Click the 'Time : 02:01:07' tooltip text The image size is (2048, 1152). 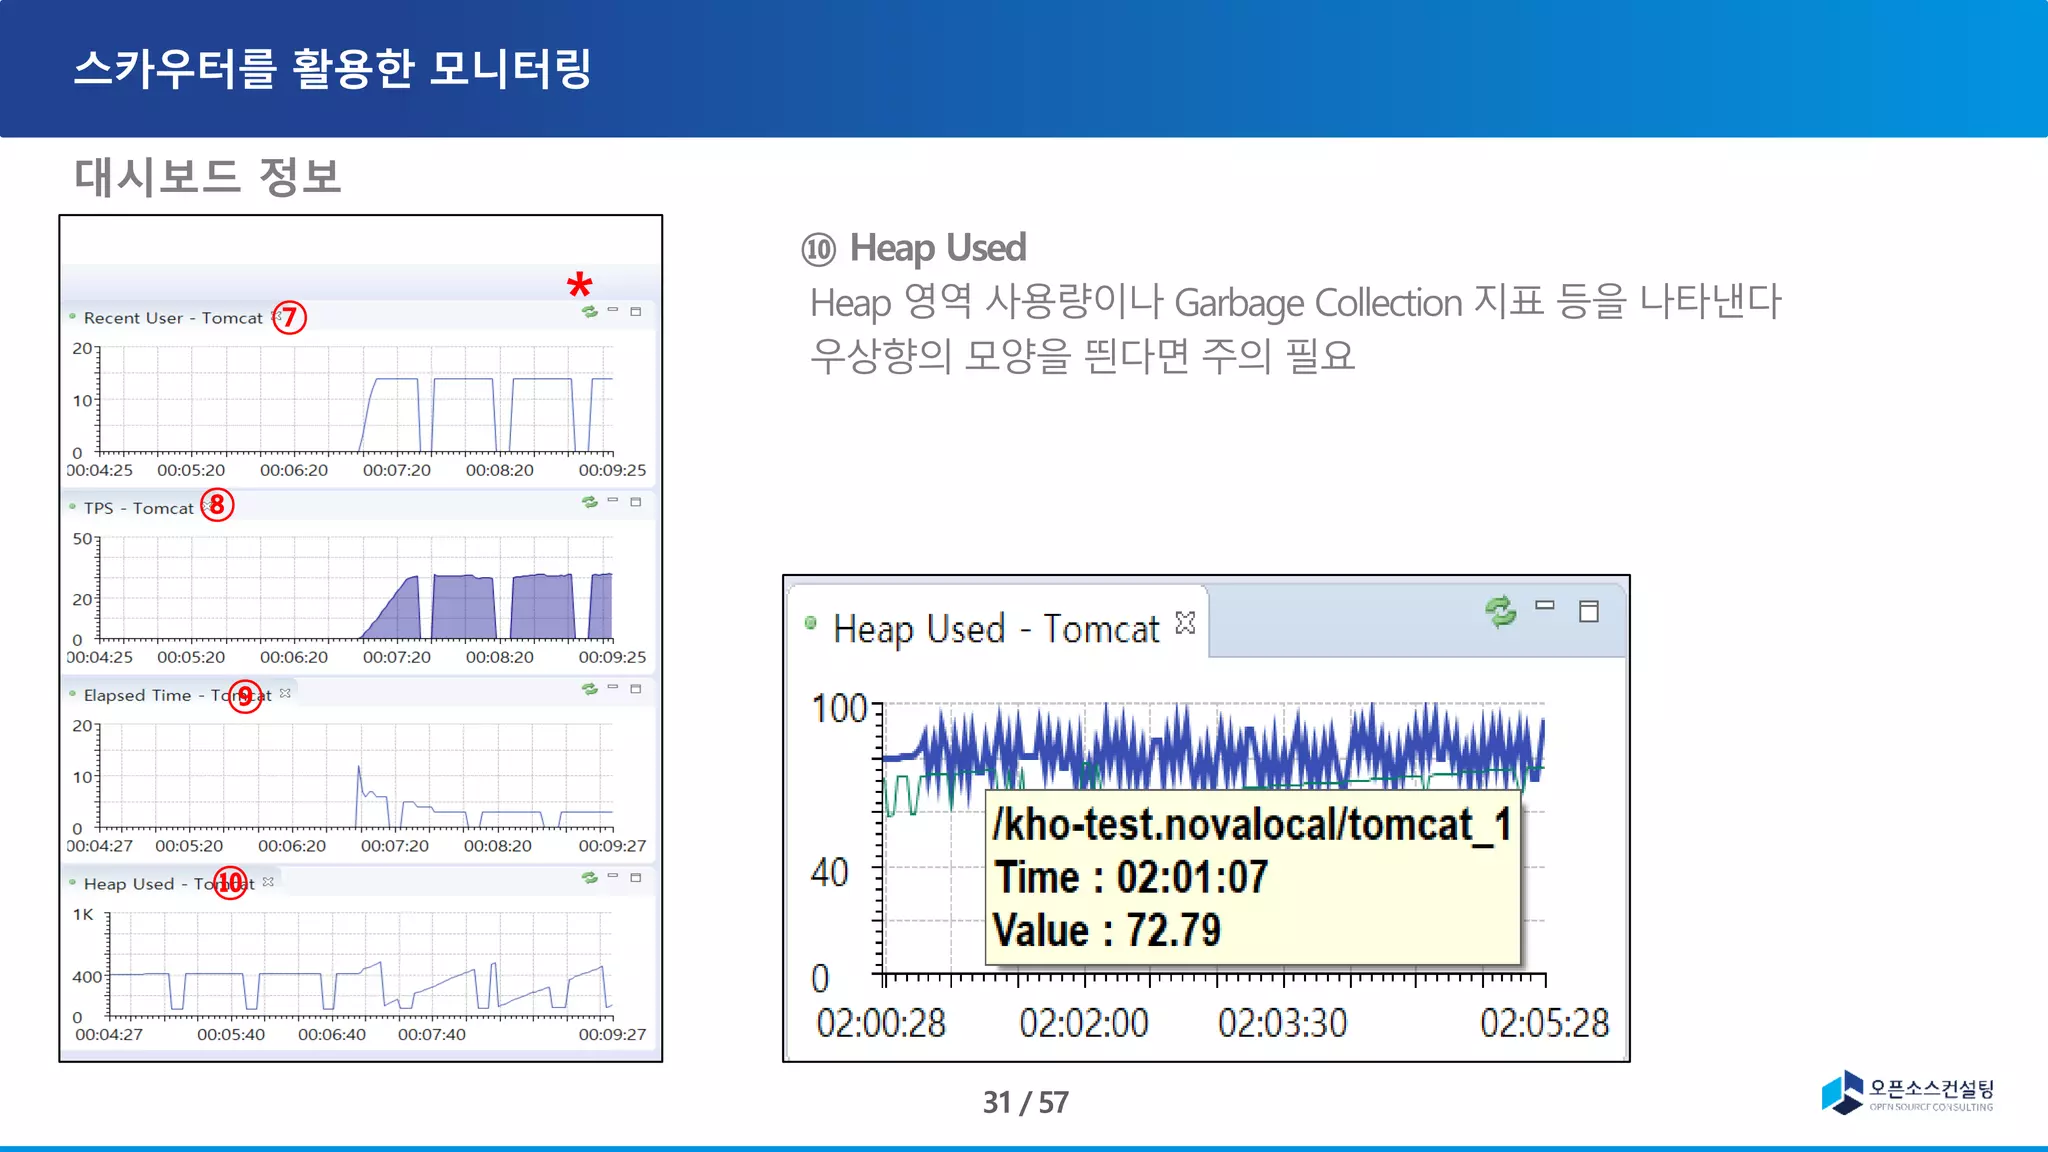click(x=1132, y=877)
